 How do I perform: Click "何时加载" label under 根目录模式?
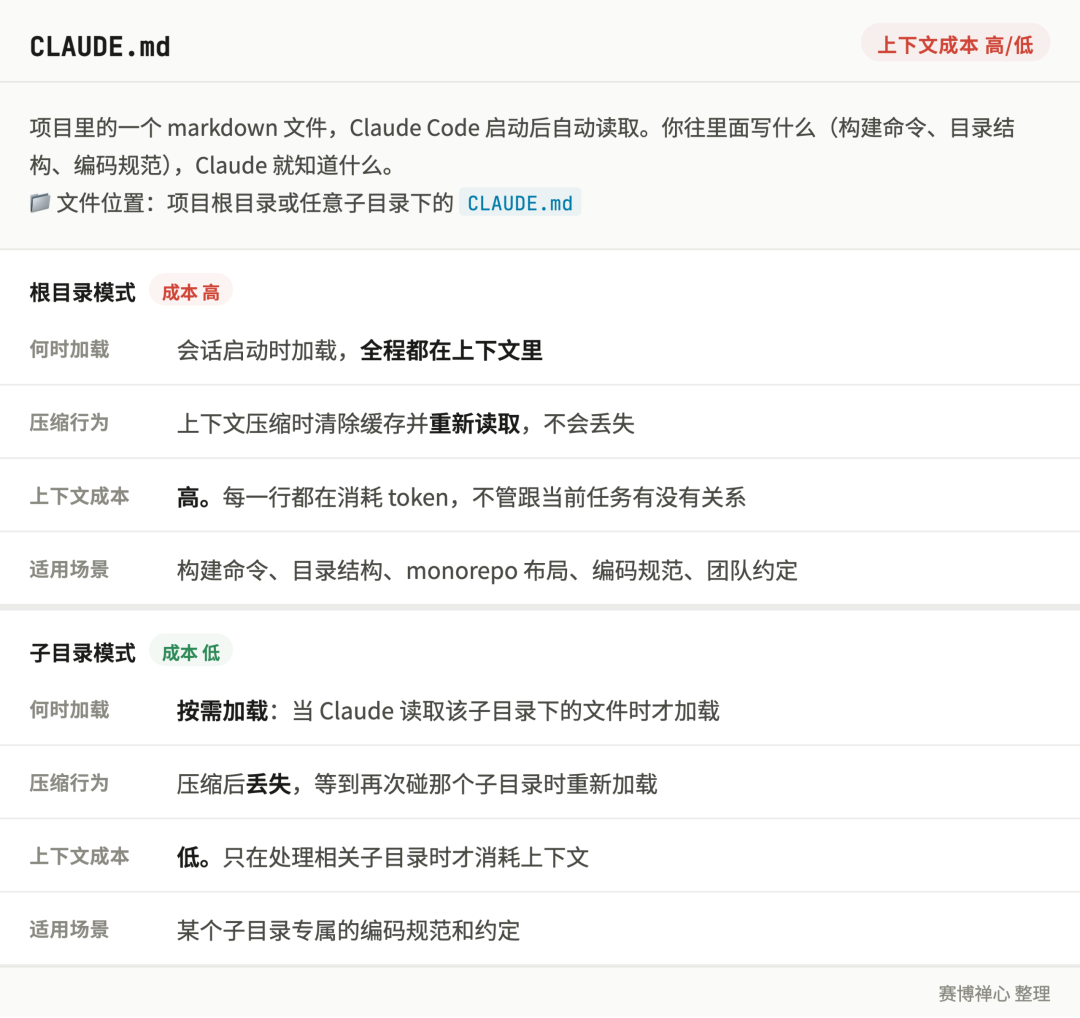point(70,349)
